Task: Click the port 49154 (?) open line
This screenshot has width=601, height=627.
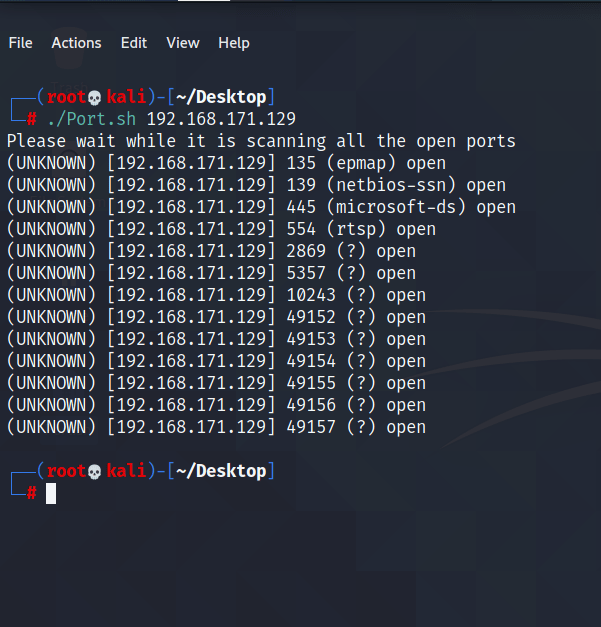Action: pyautogui.click(x=216, y=361)
